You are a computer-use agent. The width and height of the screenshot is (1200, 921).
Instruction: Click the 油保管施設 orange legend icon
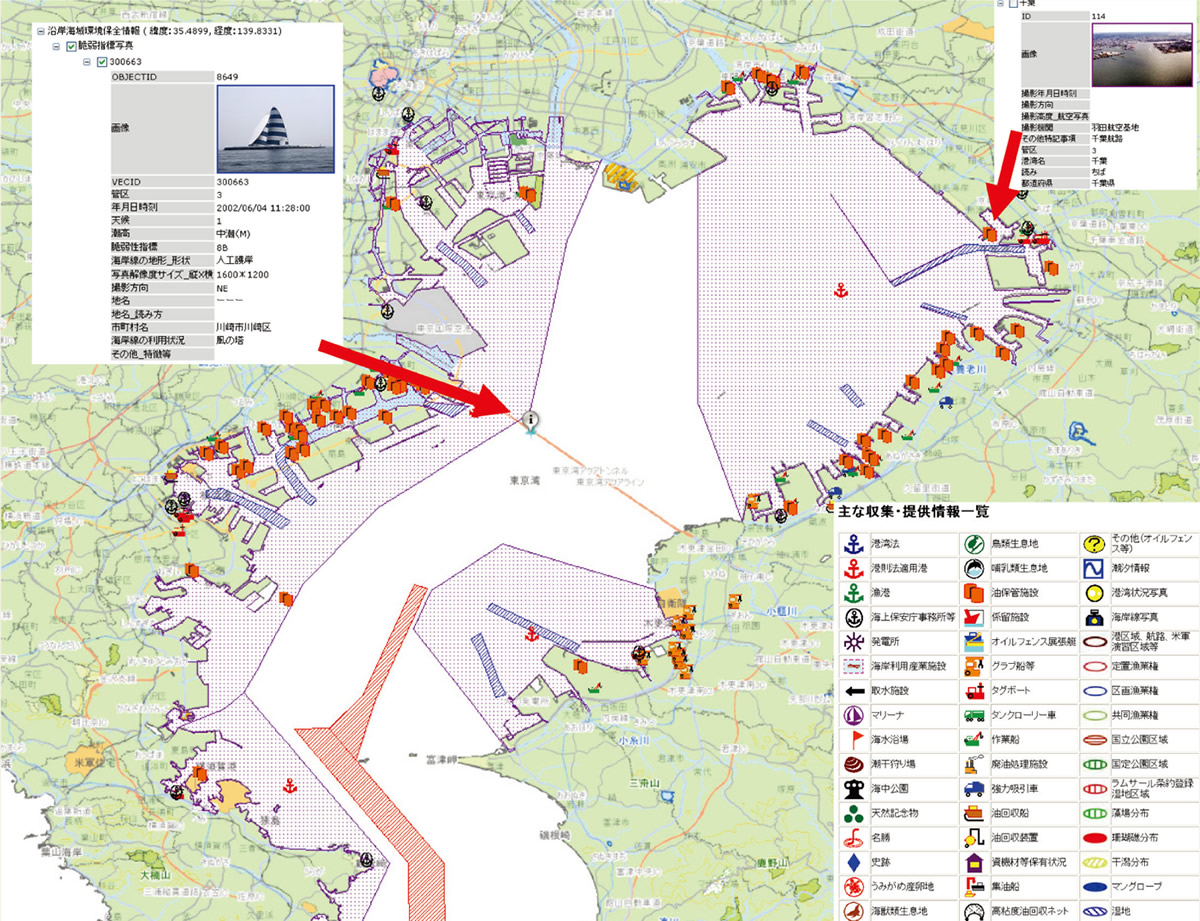coord(973,594)
